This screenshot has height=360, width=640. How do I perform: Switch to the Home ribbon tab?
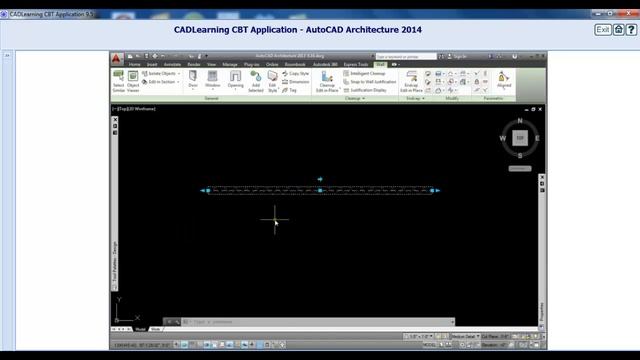(134, 64)
